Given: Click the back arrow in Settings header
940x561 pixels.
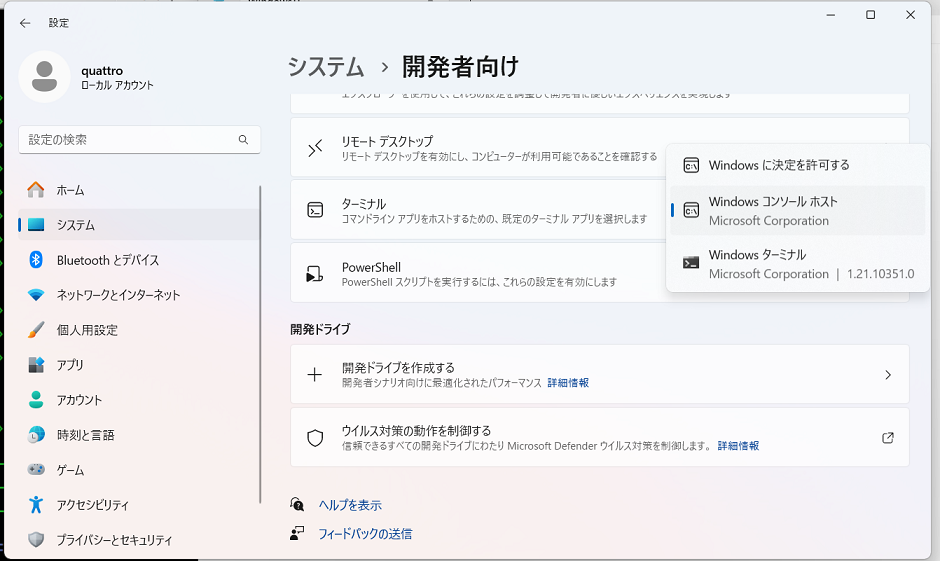Looking at the screenshot, I should coord(25,22).
